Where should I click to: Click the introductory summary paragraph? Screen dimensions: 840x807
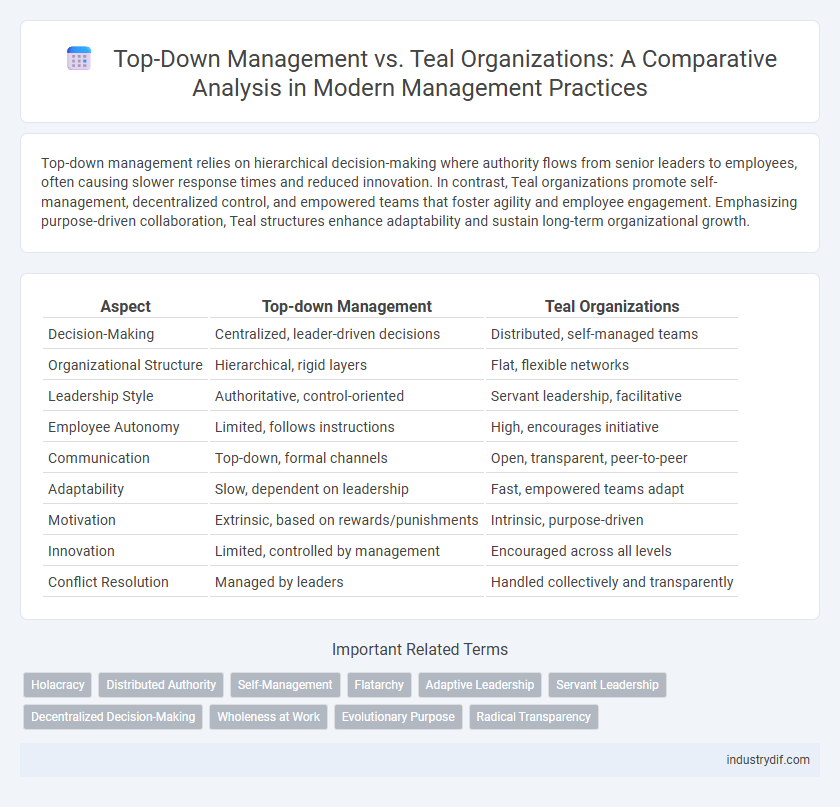point(420,192)
